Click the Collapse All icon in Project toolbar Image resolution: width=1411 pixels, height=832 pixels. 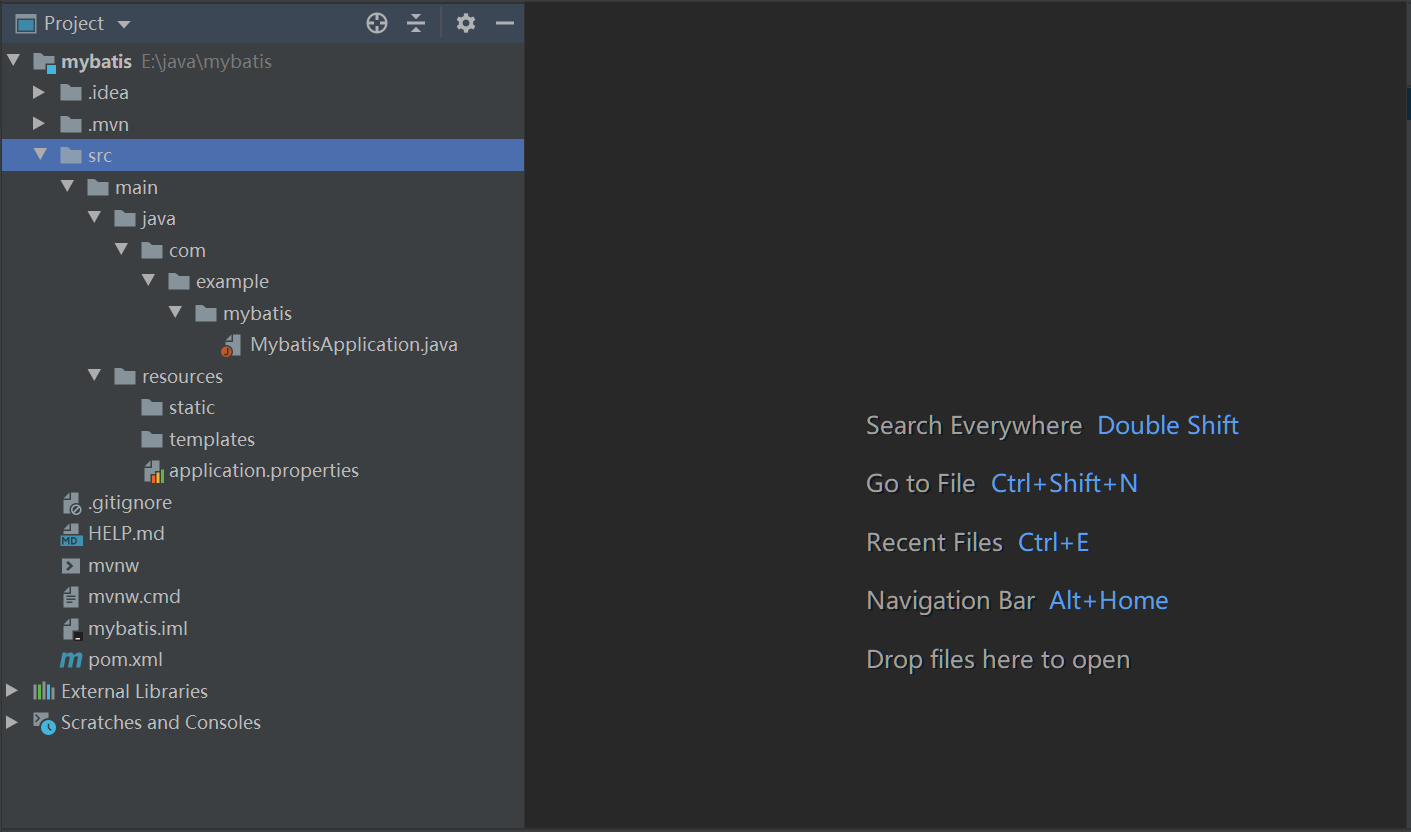416,23
